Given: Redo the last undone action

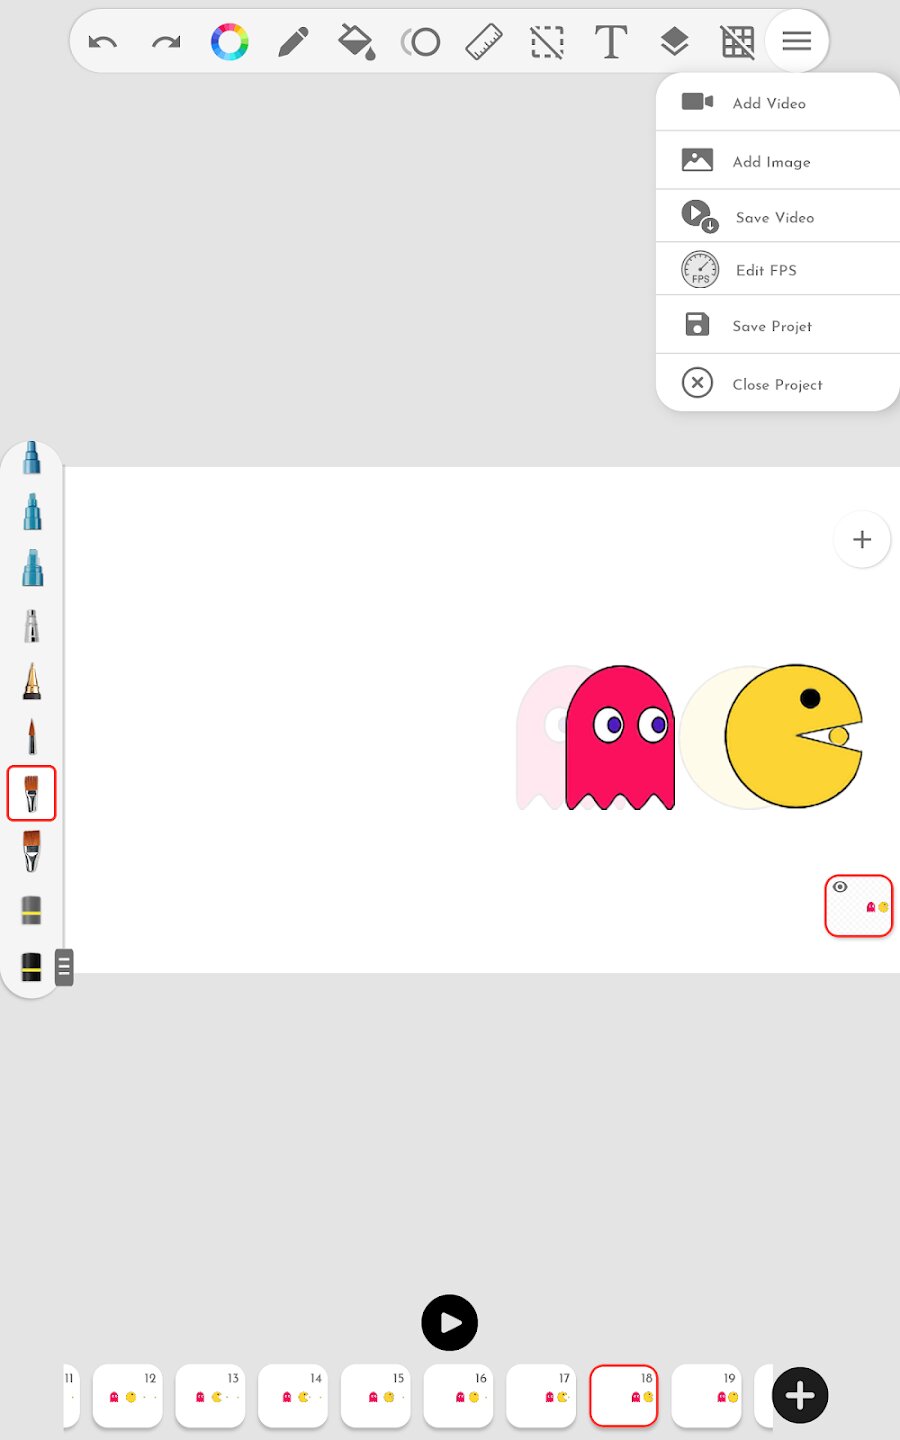Looking at the screenshot, I should pos(166,42).
